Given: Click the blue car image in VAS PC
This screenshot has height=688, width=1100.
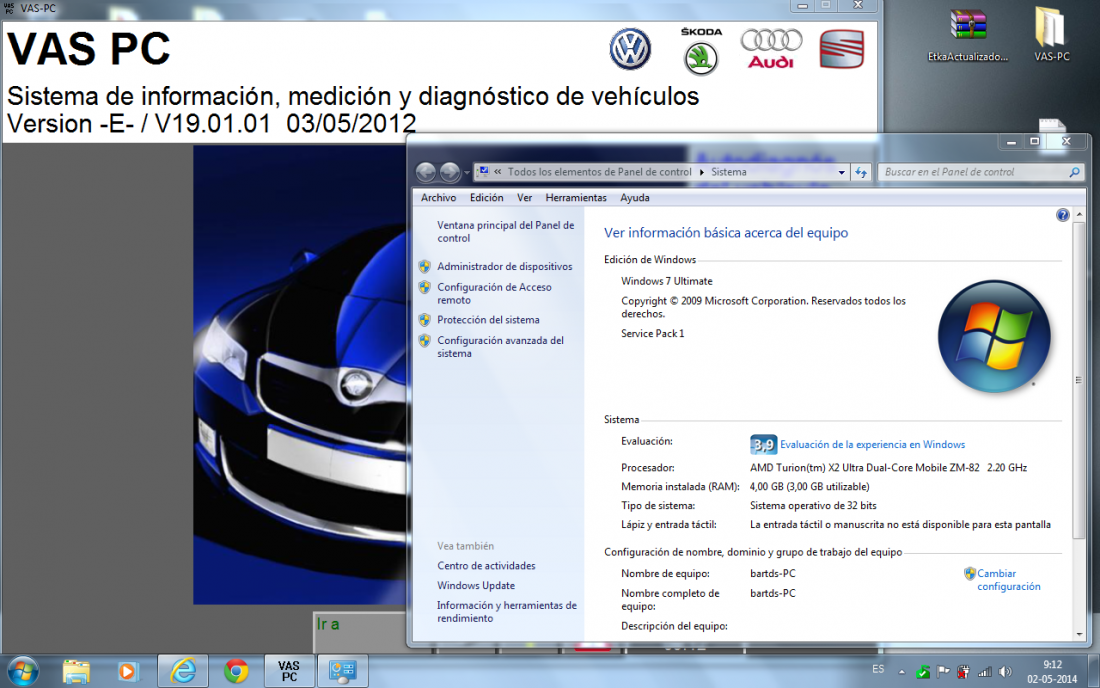Looking at the screenshot, I should tap(300, 375).
